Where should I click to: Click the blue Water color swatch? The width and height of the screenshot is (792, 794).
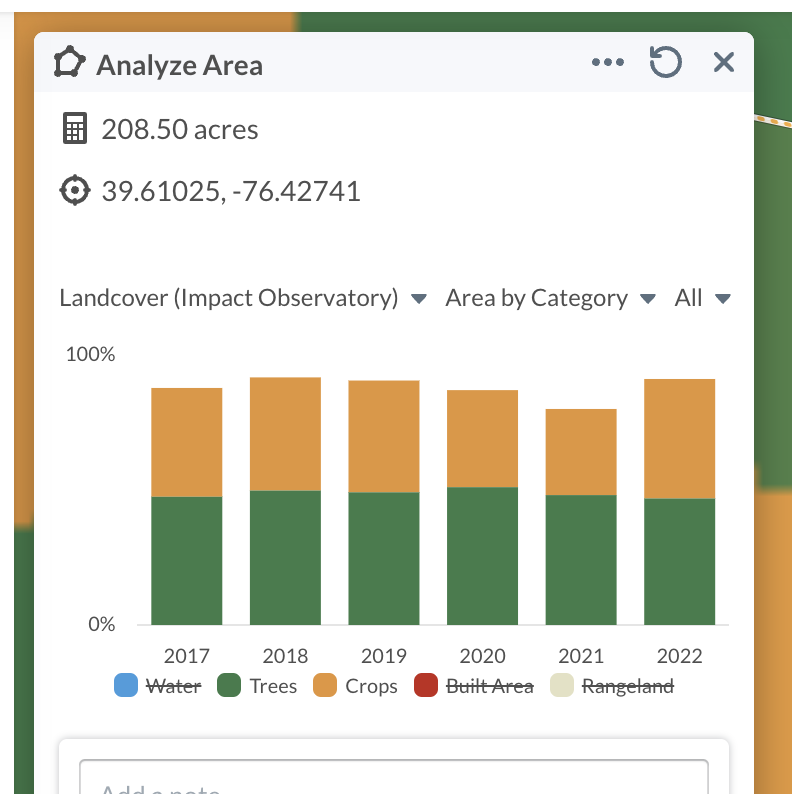pyautogui.click(x=126, y=685)
